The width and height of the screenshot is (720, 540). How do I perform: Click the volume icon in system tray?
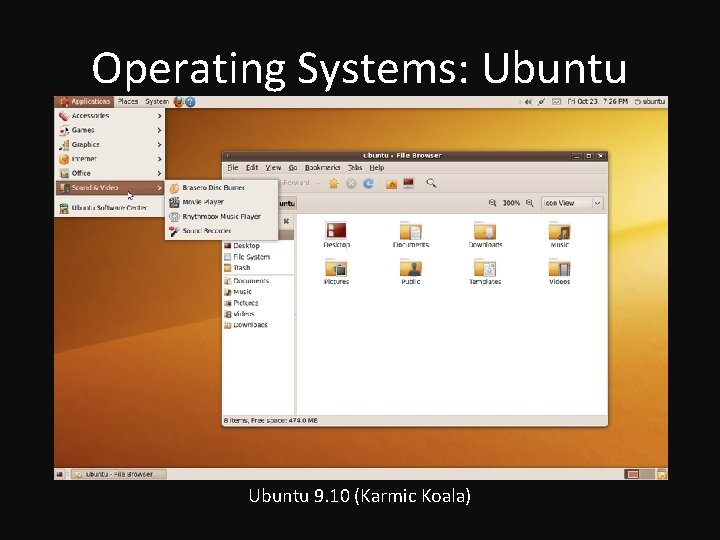coord(528,102)
